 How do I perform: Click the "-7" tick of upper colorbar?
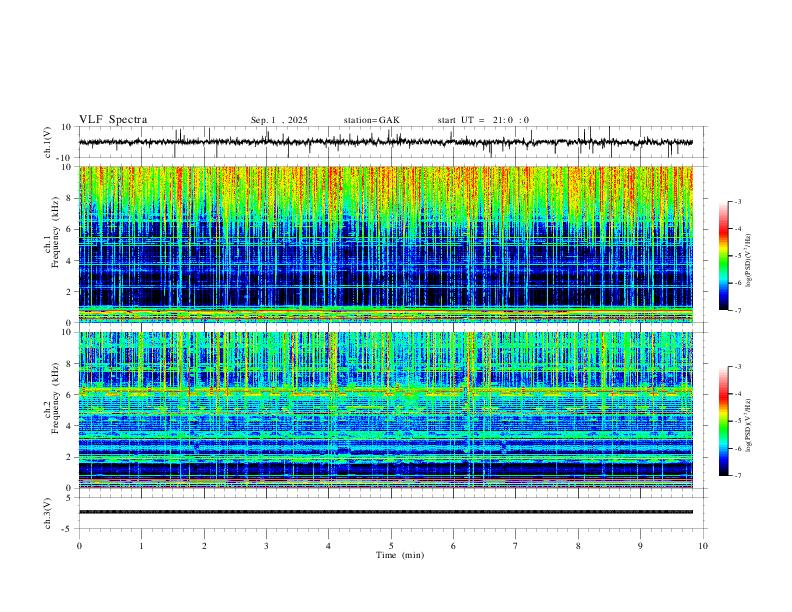pos(738,311)
